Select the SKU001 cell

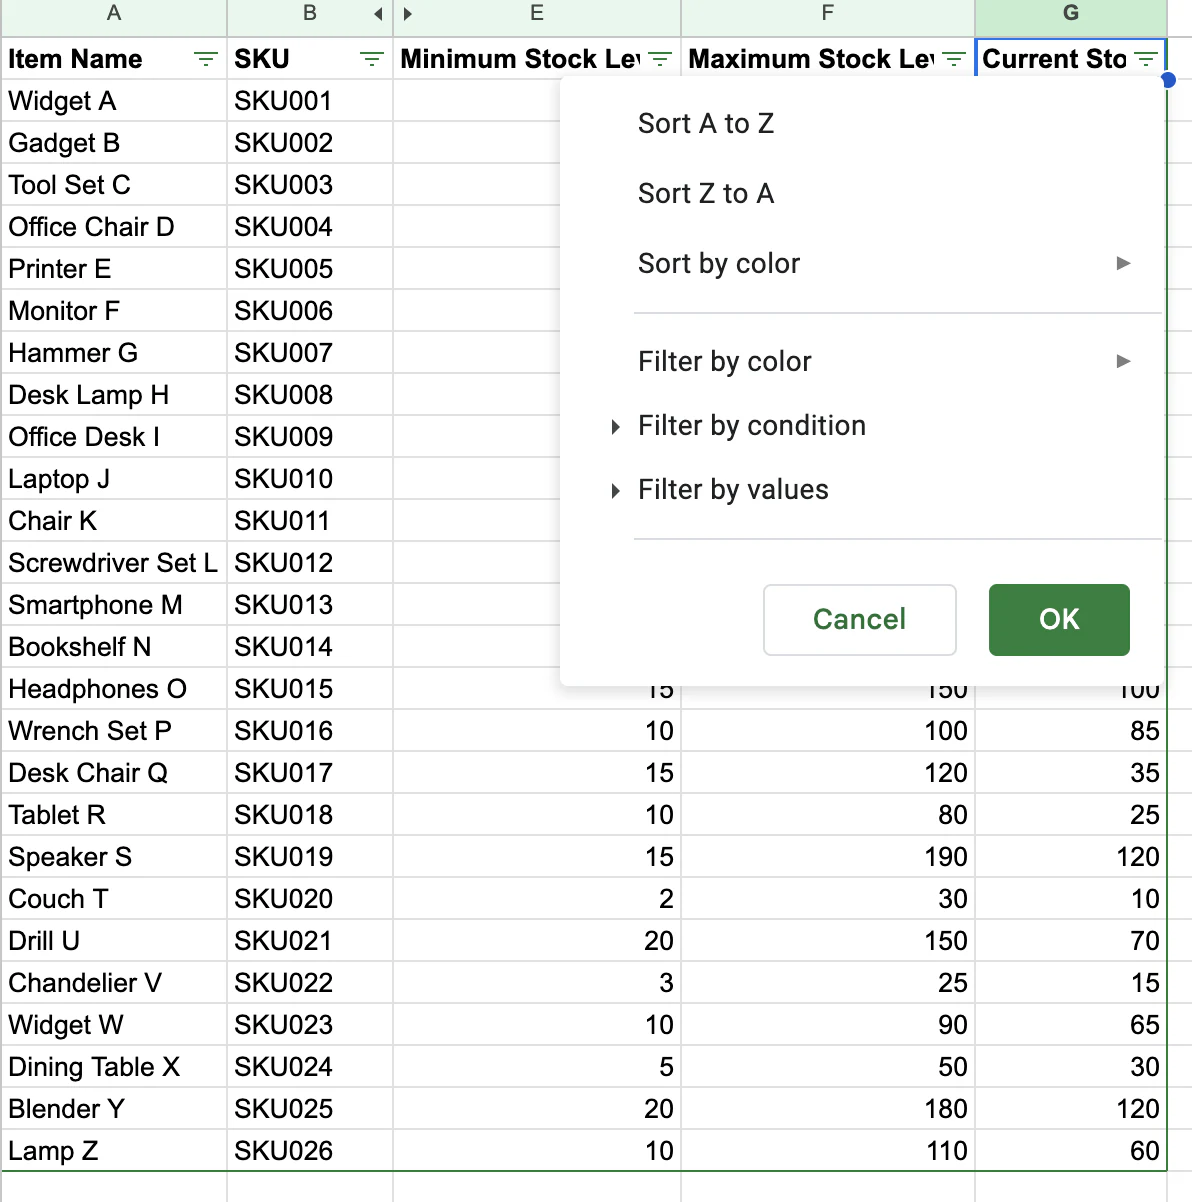(310, 101)
